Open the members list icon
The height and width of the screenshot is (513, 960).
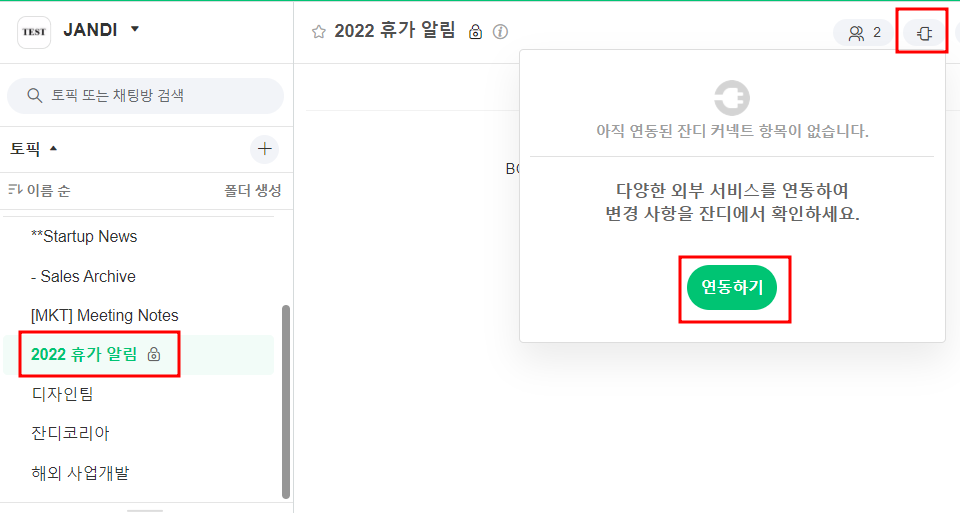pyautogui.click(x=863, y=33)
